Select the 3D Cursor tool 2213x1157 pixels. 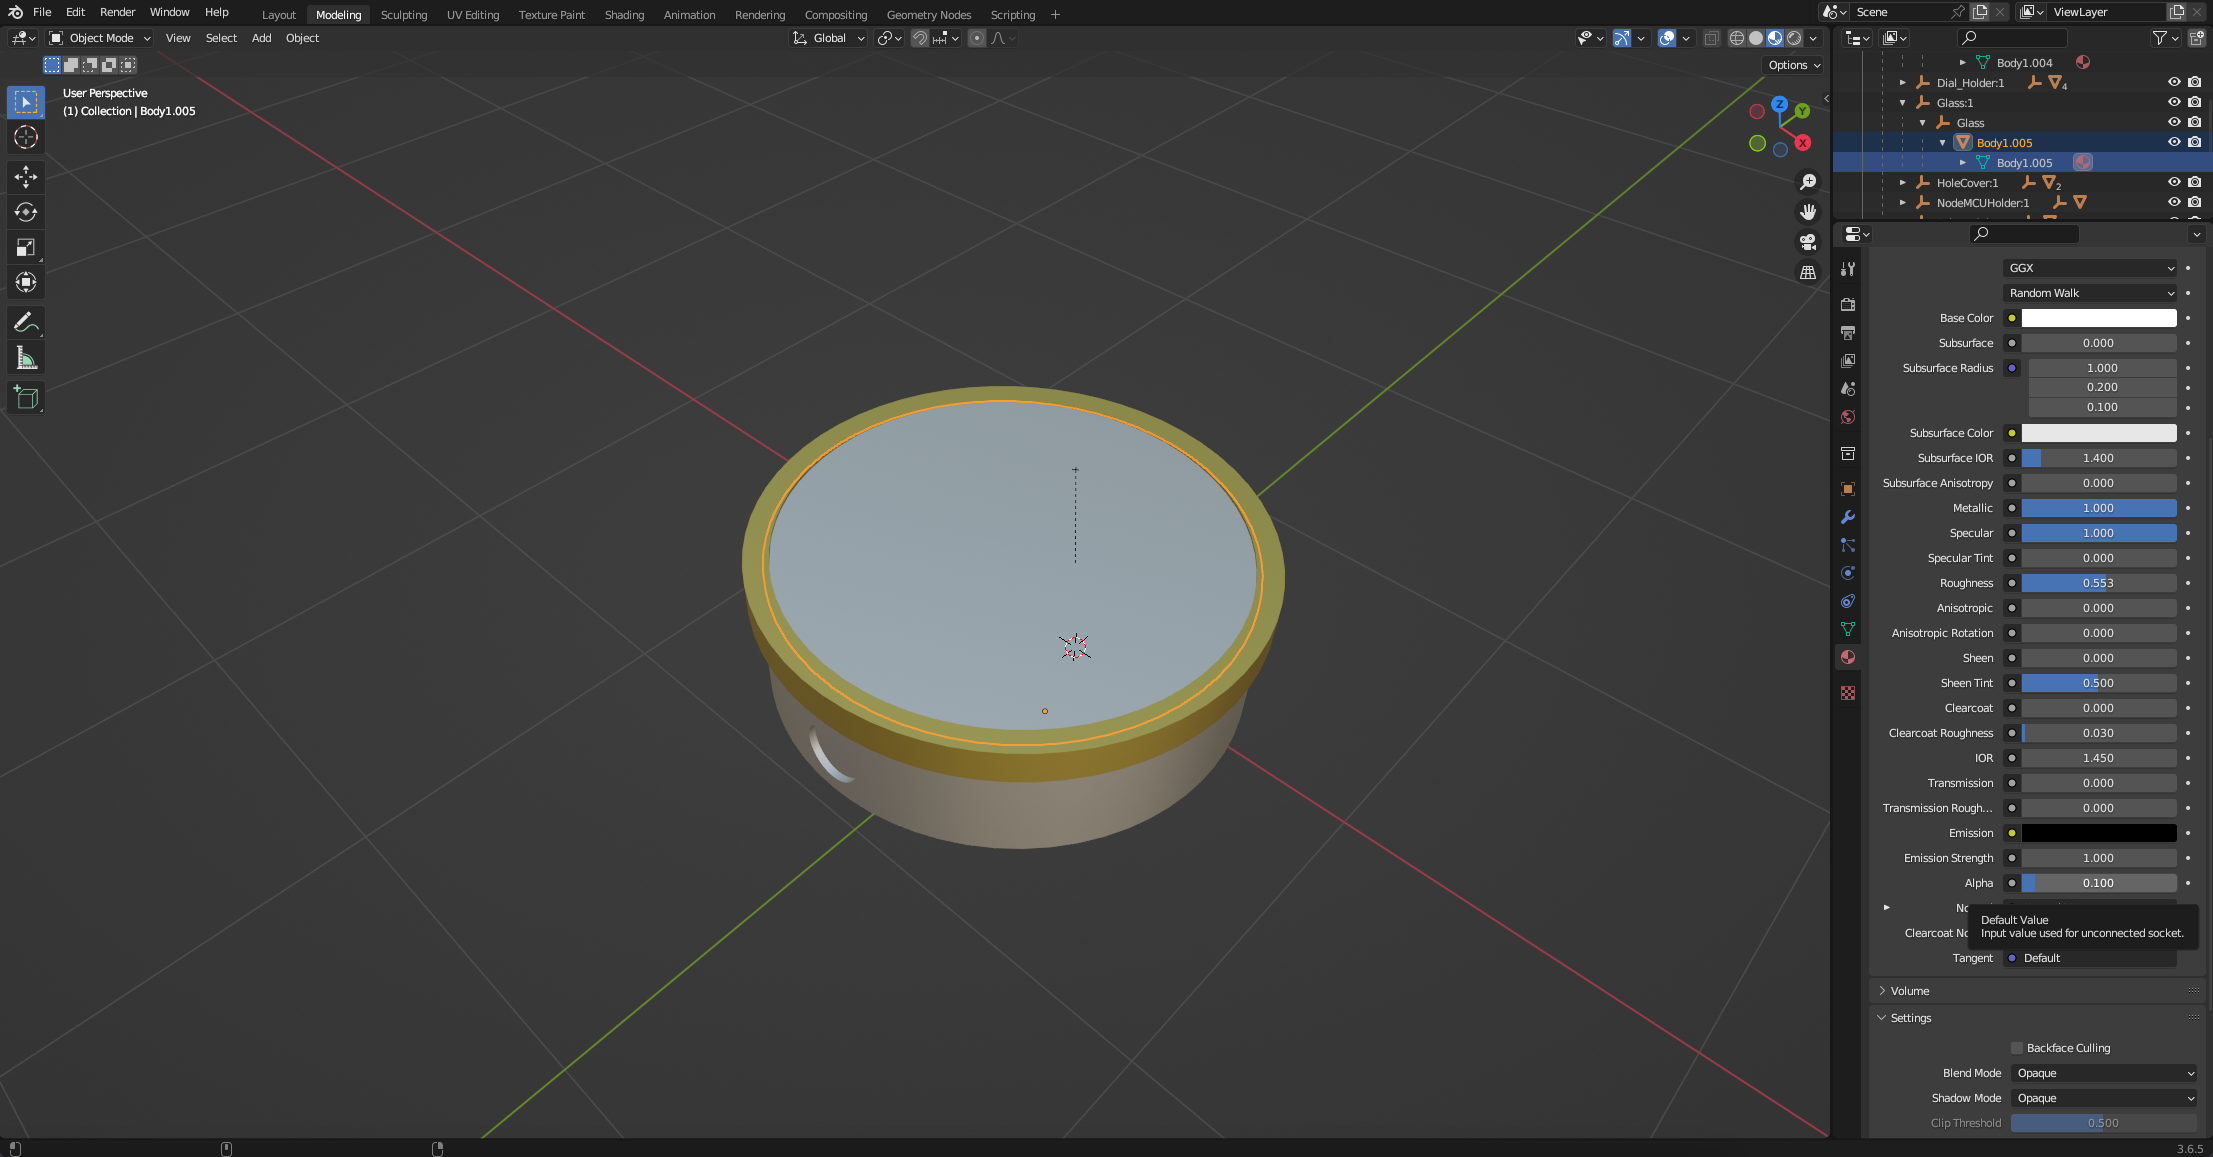tap(26, 137)
